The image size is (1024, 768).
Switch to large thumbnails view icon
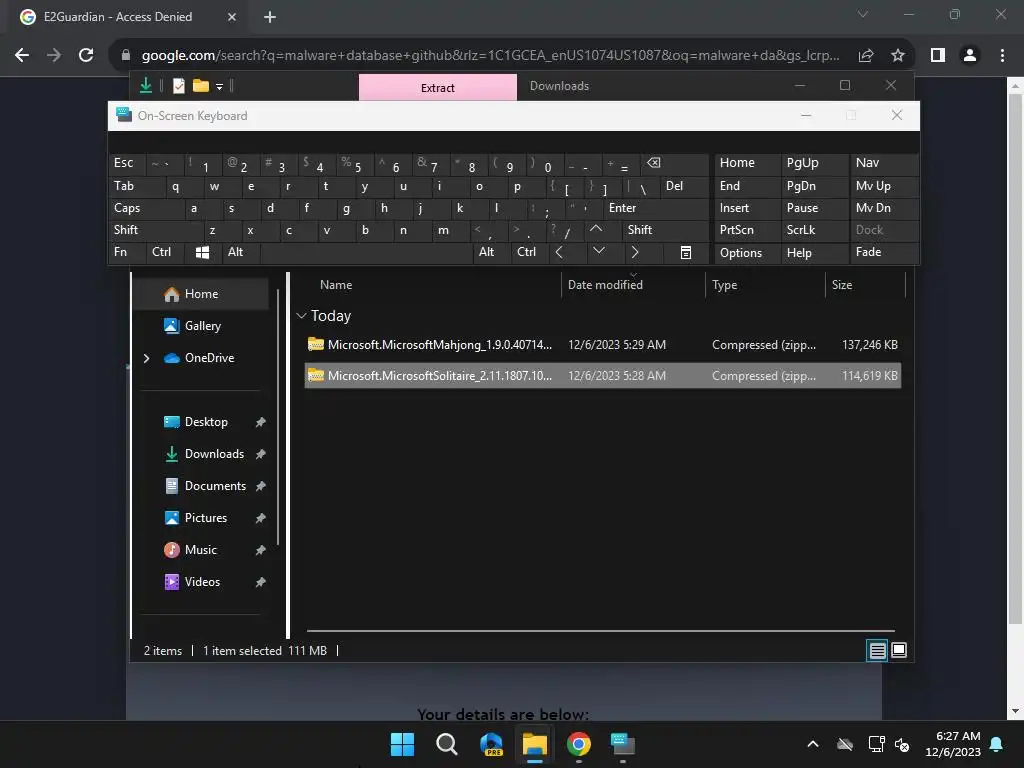click(x=899, y=650)
